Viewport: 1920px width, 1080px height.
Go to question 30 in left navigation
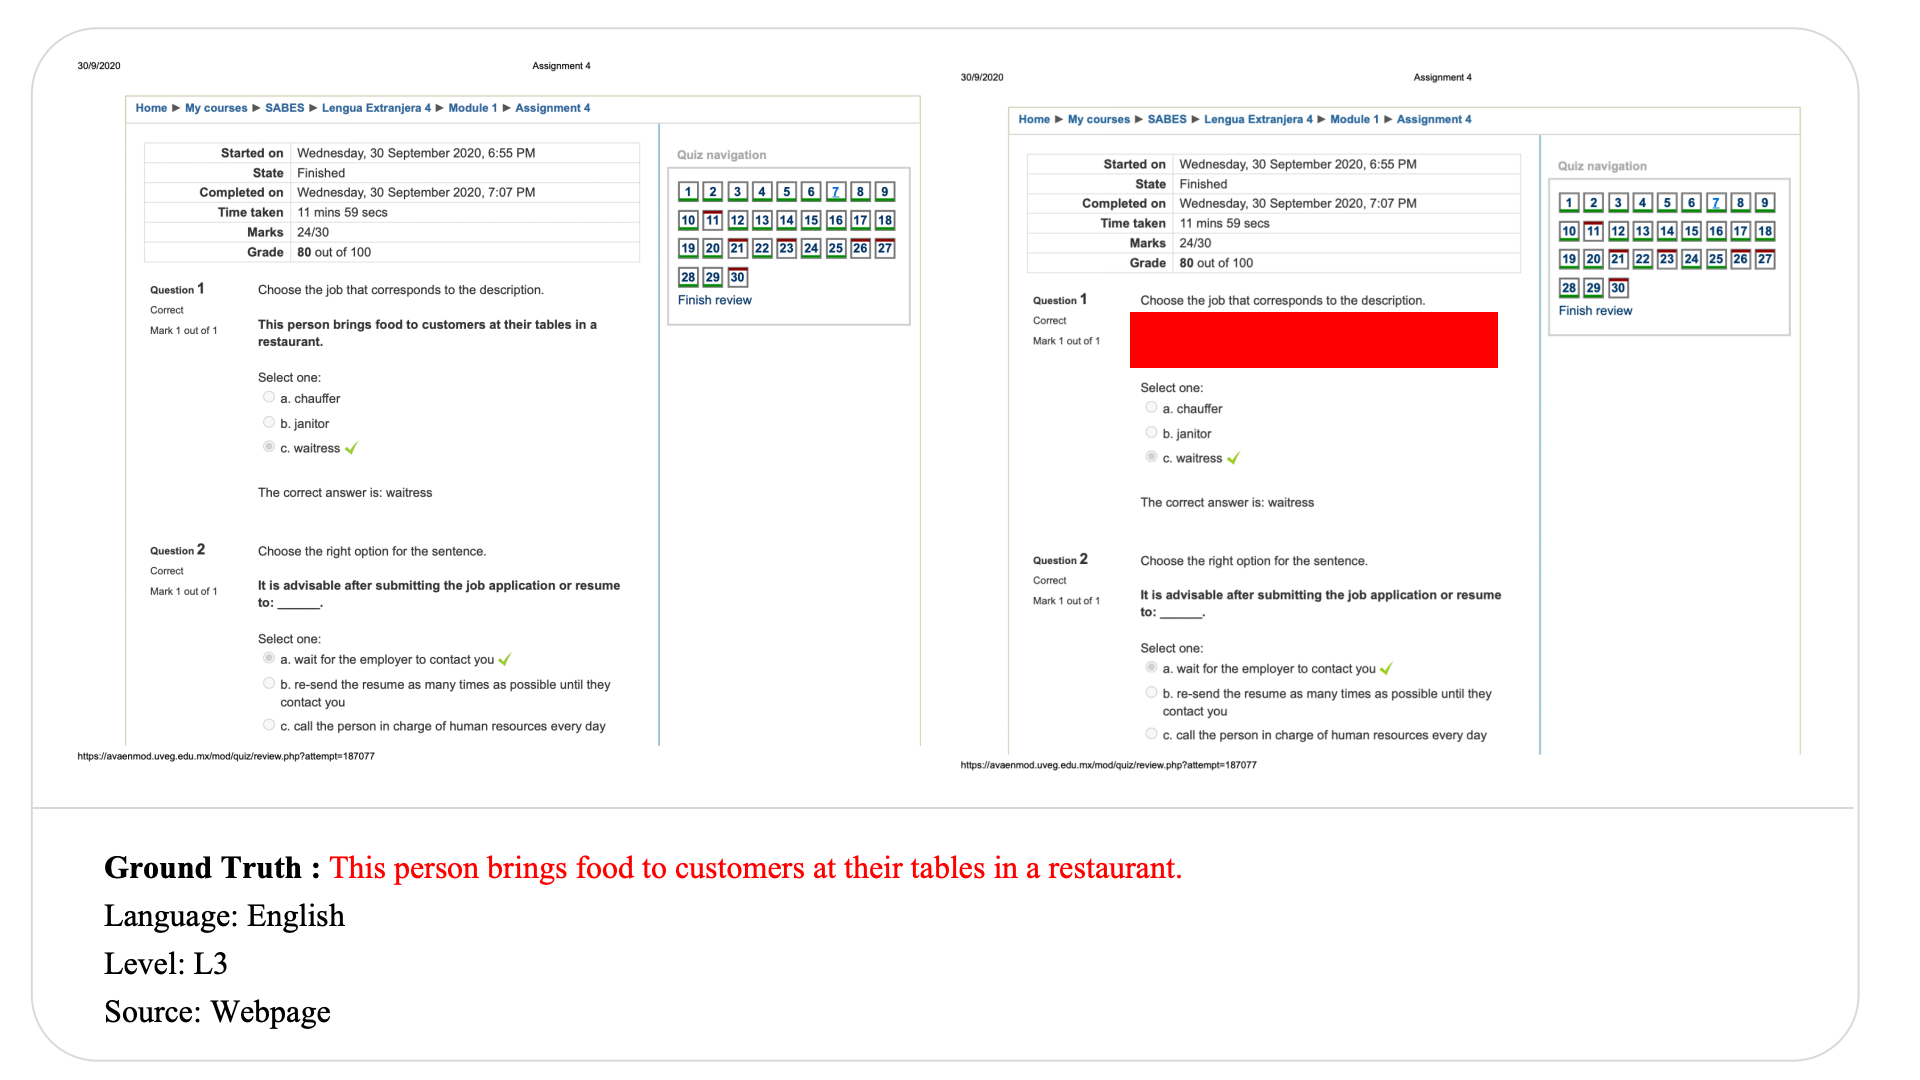(737, 277)
